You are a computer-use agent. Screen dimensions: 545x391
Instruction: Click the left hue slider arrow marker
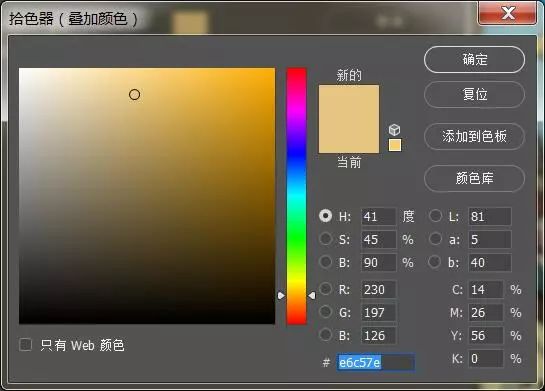point(281,295)
